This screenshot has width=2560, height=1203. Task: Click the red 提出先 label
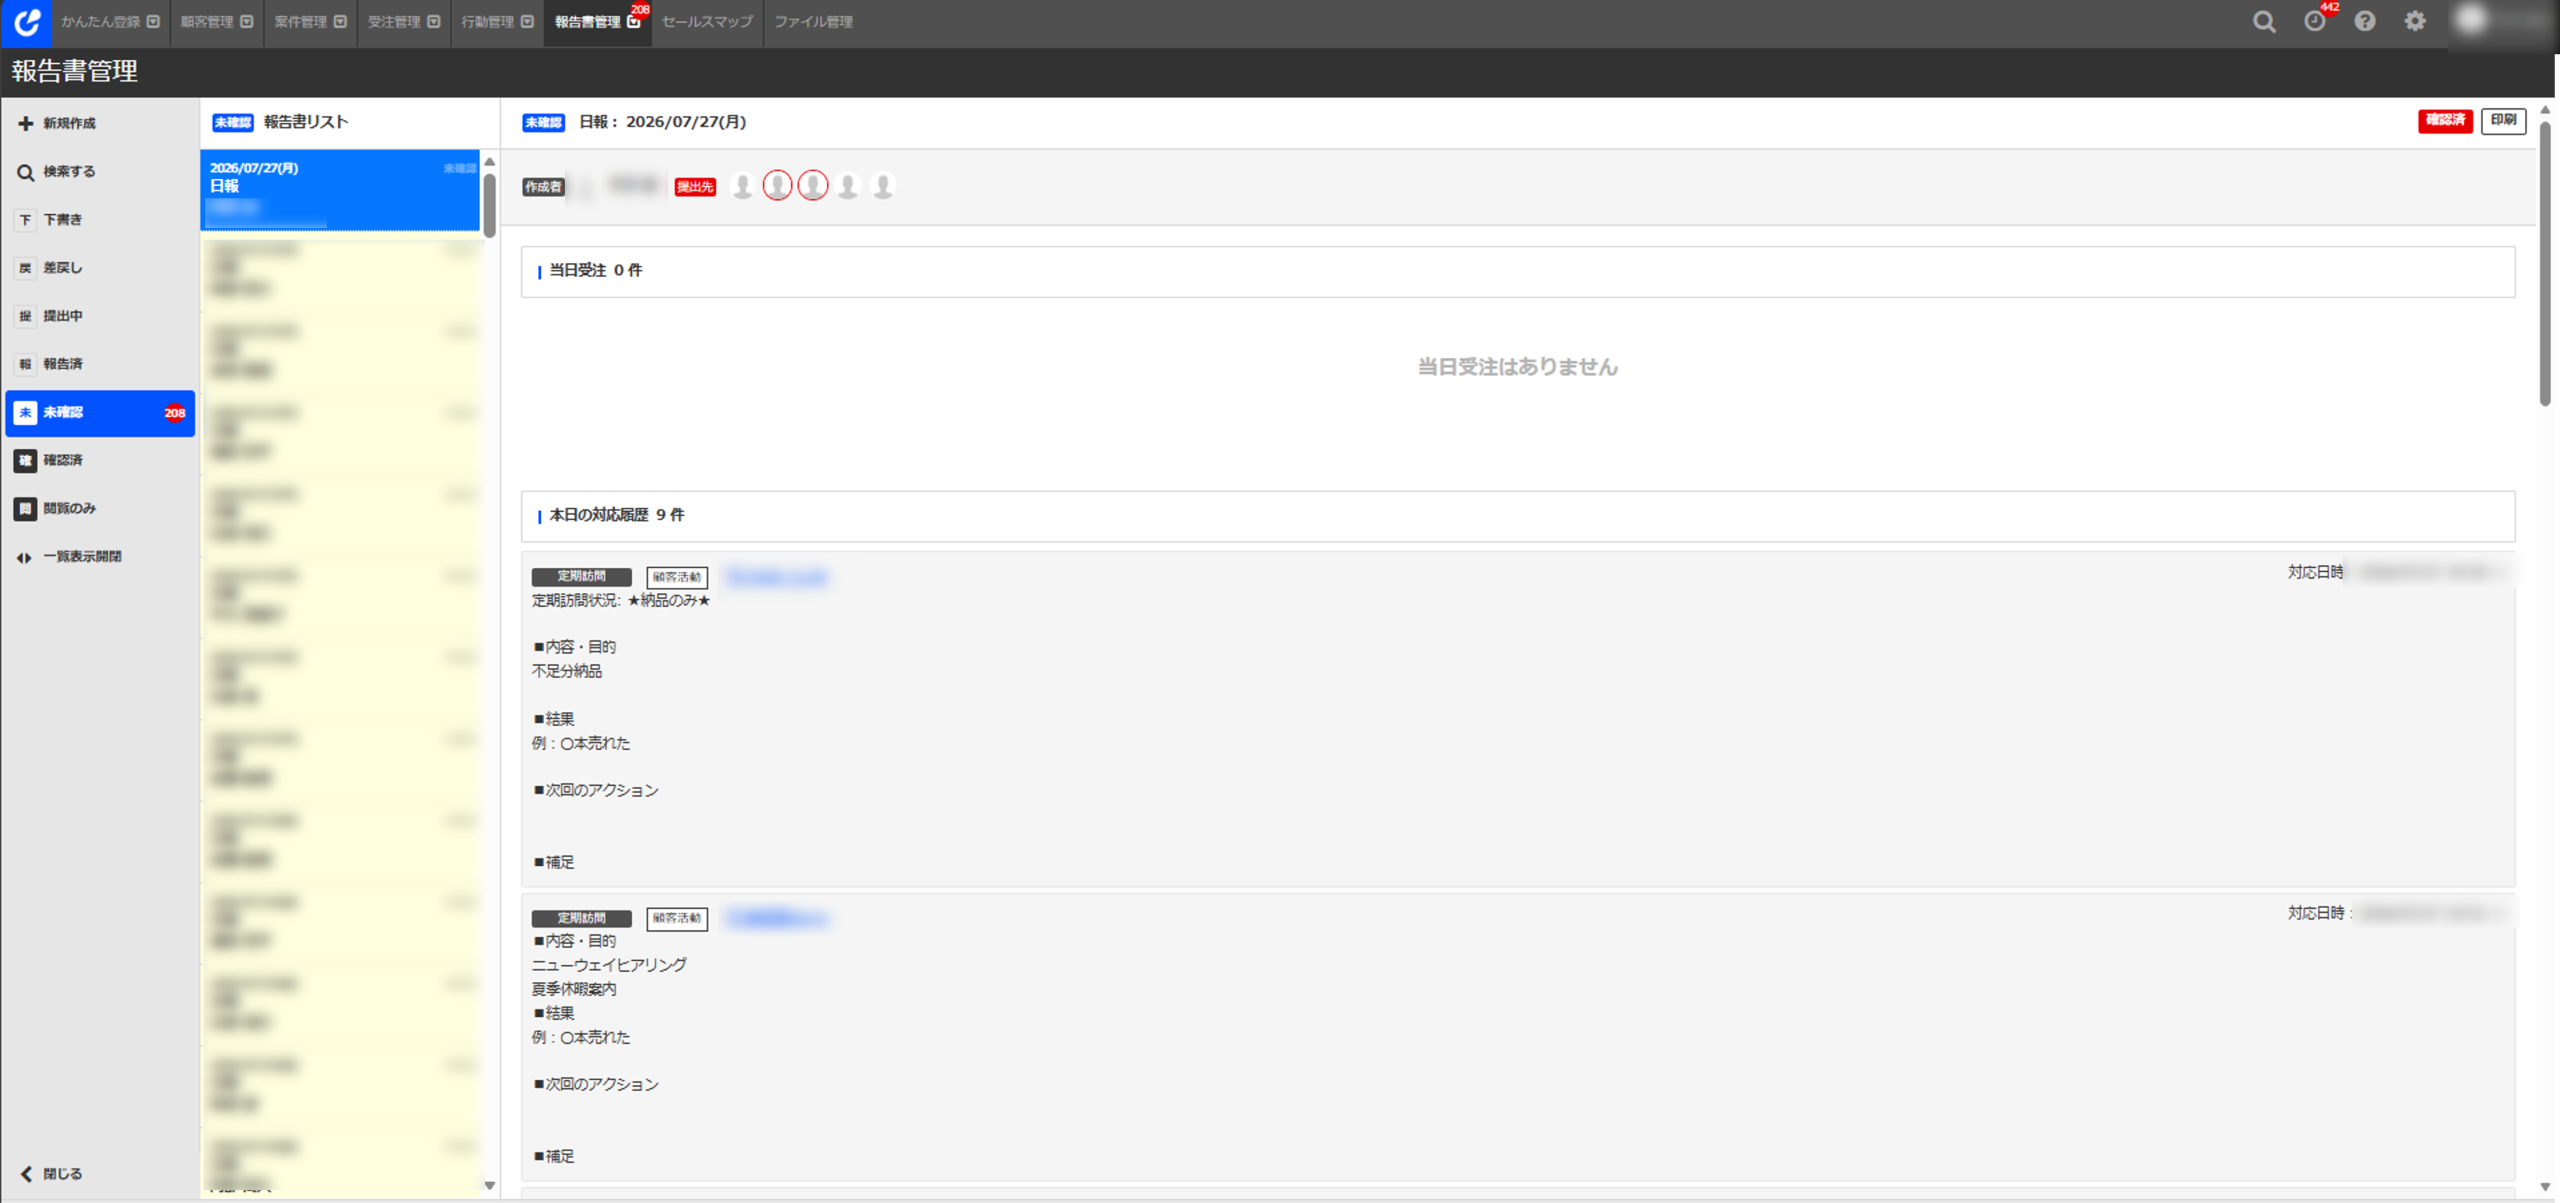tap(695, 187)
